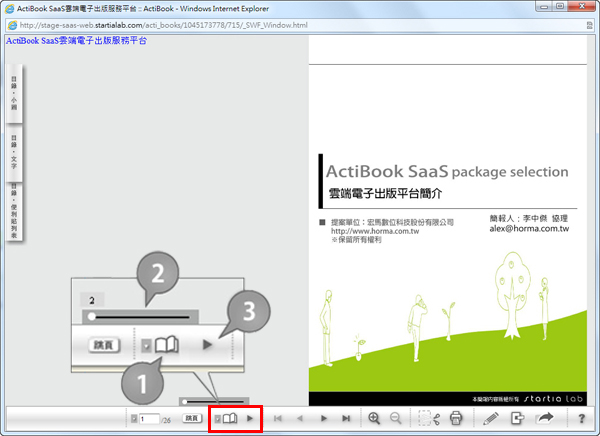Open help with the question mark icon
The image size is (600, 436).
coord(582,418)
